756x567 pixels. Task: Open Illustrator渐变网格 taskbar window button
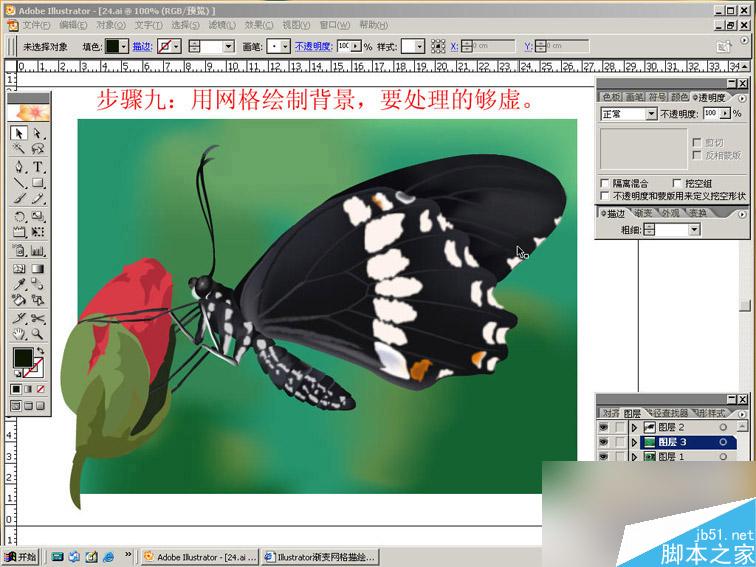(x=321, y=557)
